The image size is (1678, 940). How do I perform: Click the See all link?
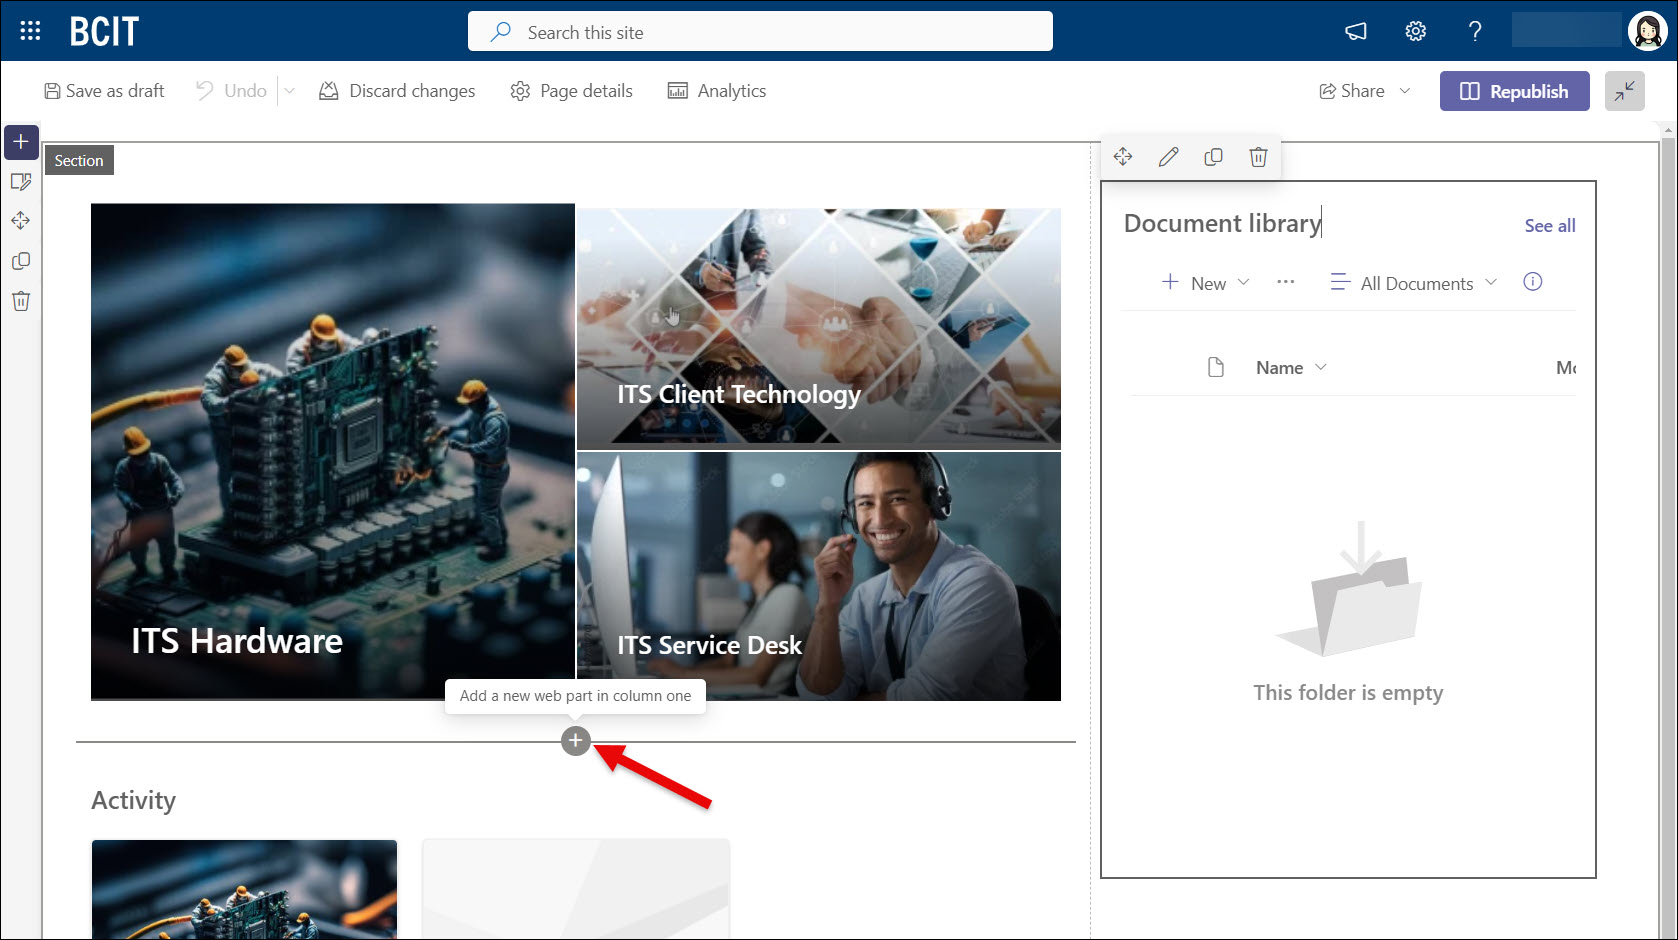pyautogui.click(x=1549, y=226)
